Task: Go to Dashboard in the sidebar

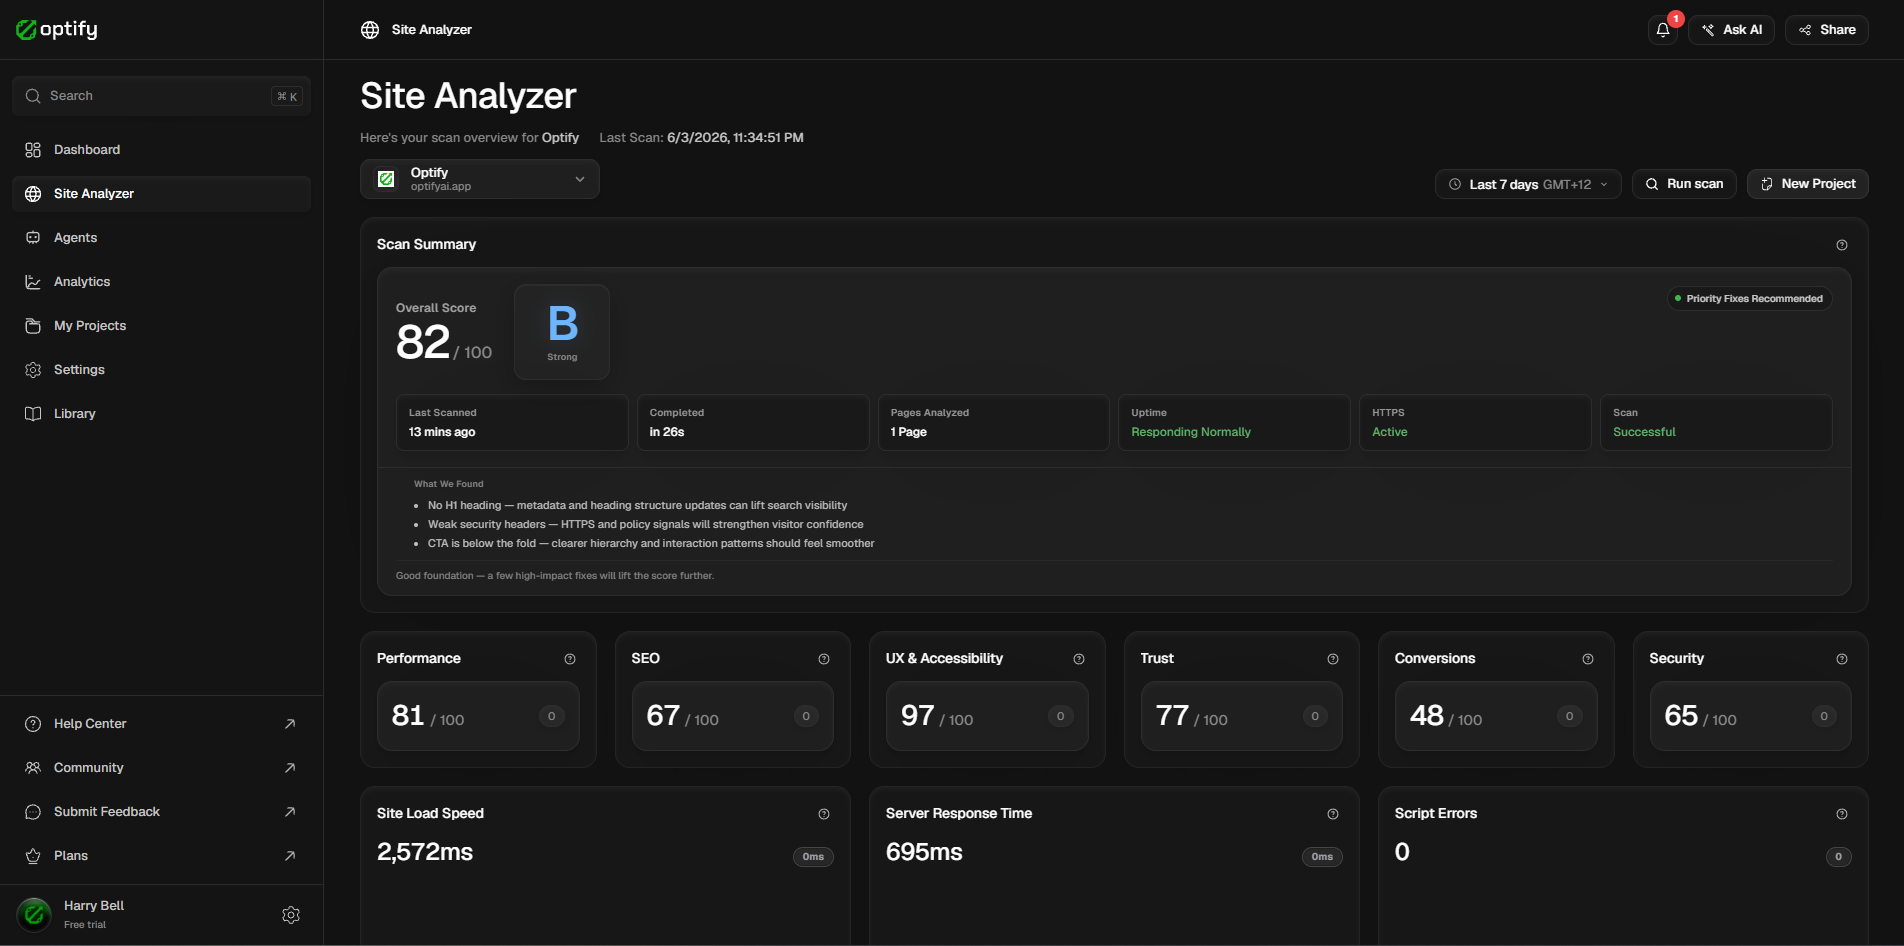Action: [x=161, y=150]
